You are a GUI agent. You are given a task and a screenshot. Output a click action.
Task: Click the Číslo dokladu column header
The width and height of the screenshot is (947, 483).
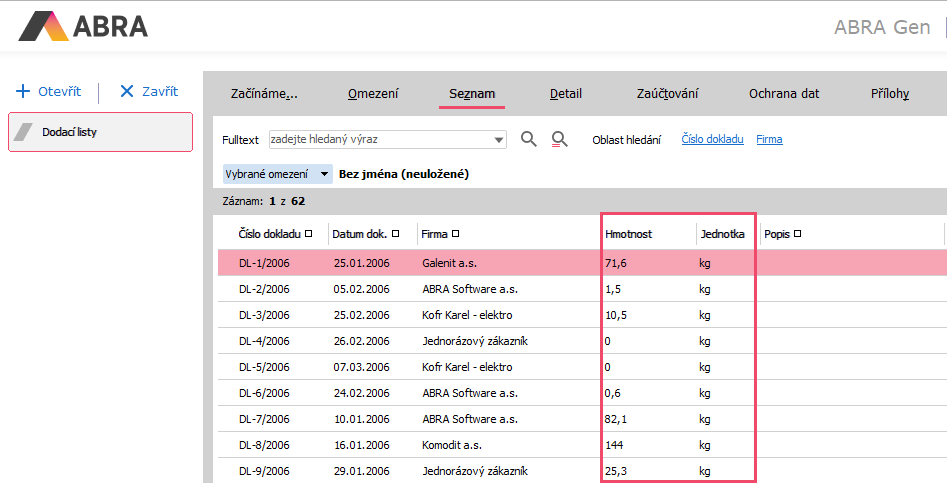[x=269, y=234]
